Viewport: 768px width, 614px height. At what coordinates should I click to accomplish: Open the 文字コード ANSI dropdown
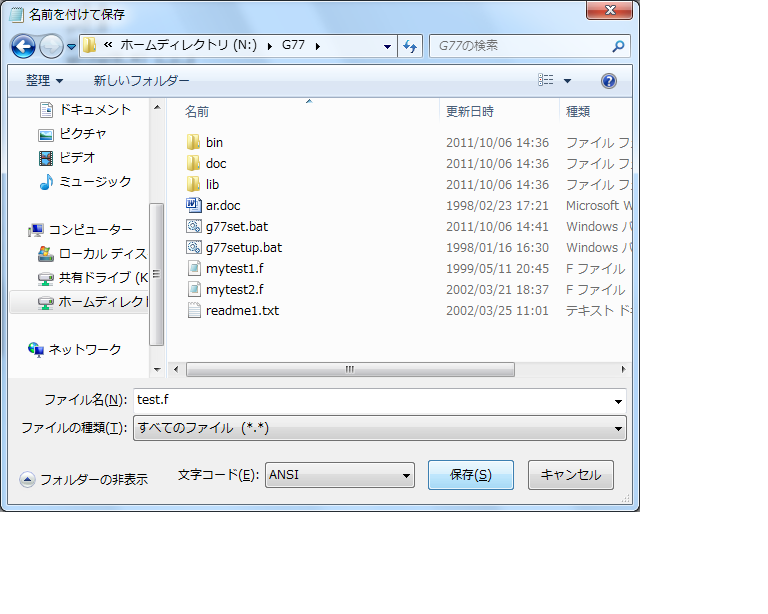pyautogui.click(x=340, y=475)
